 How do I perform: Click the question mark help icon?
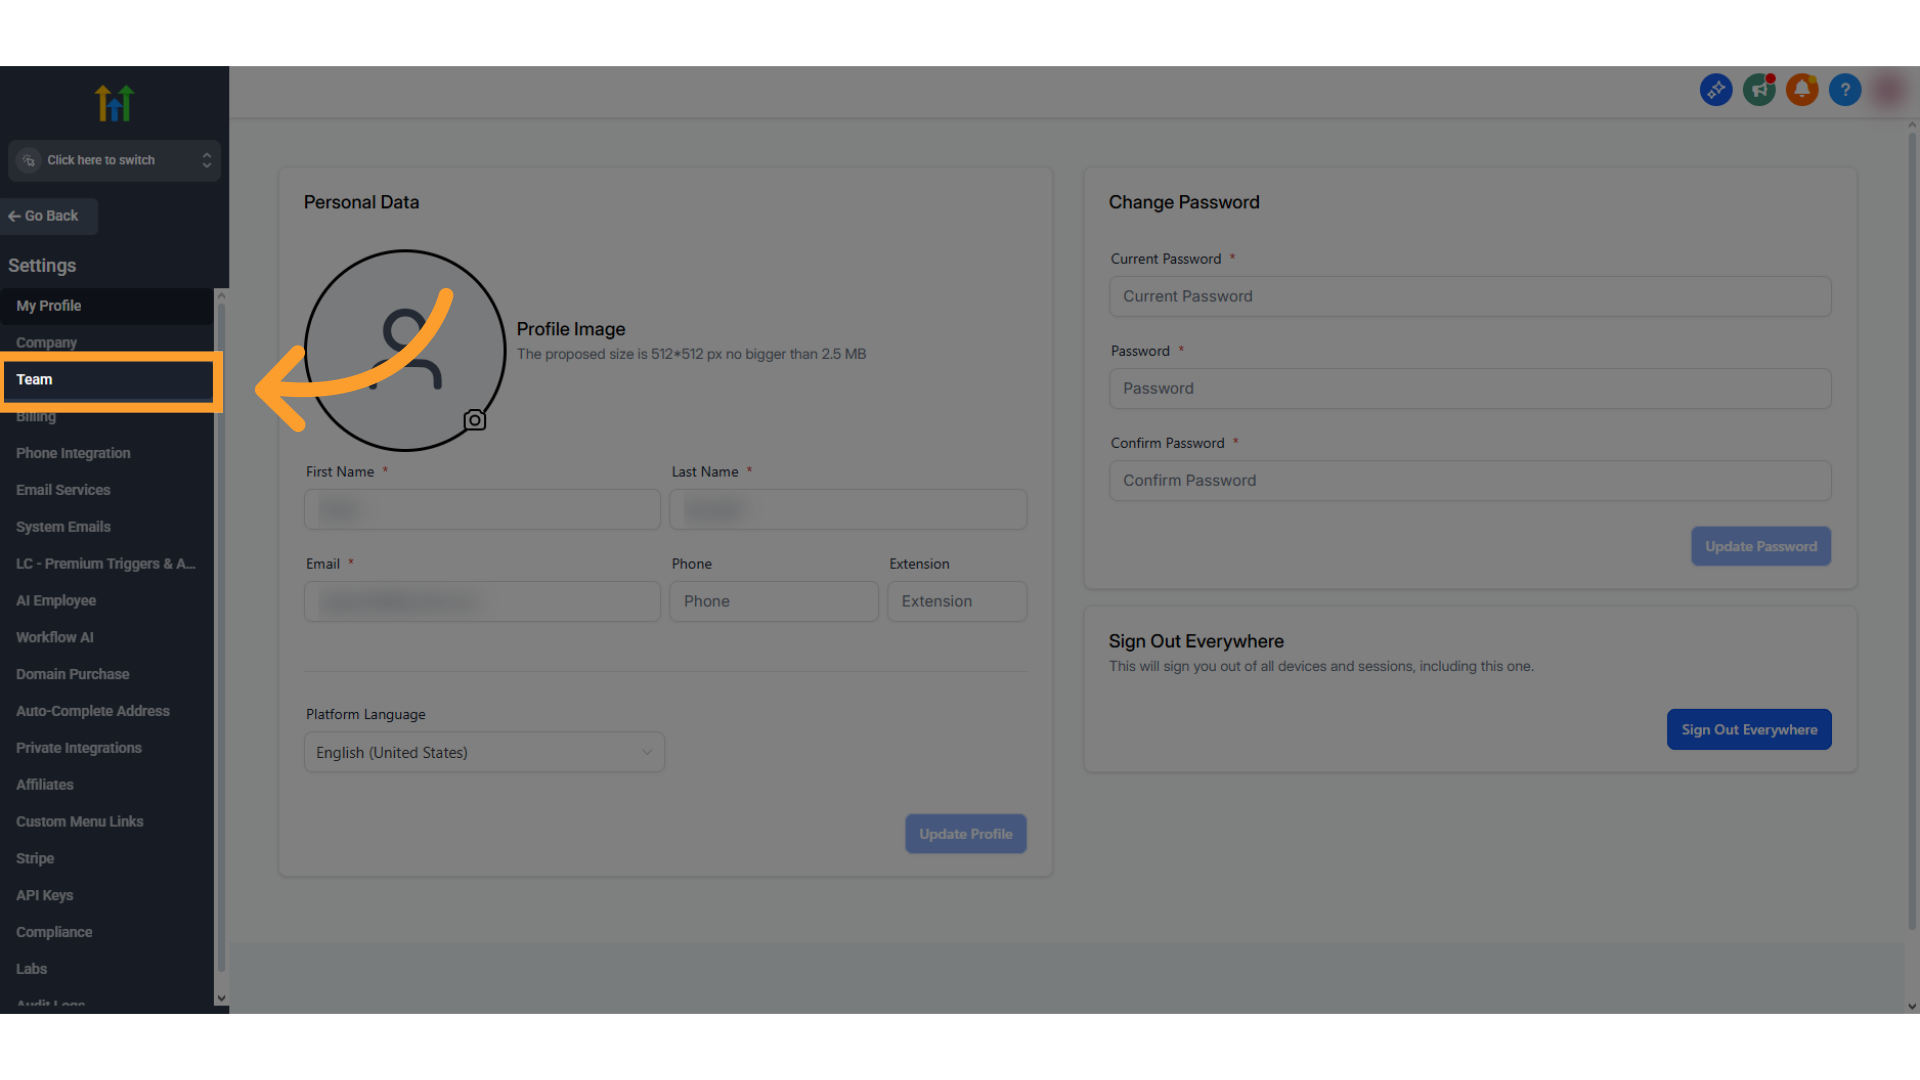point(1845,90)
